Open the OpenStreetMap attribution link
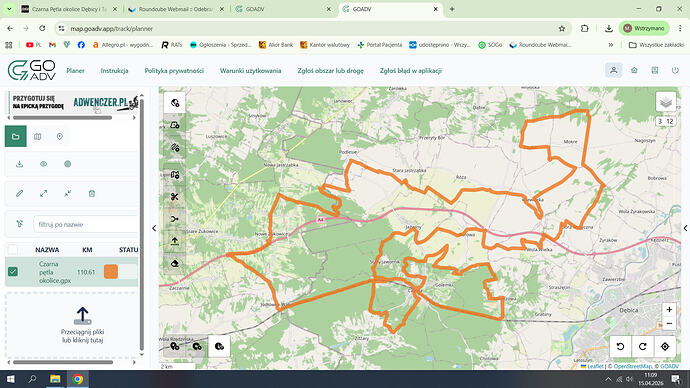Viewport: 690px width, 388px height. pyautogui.click(x=633, y=366)
